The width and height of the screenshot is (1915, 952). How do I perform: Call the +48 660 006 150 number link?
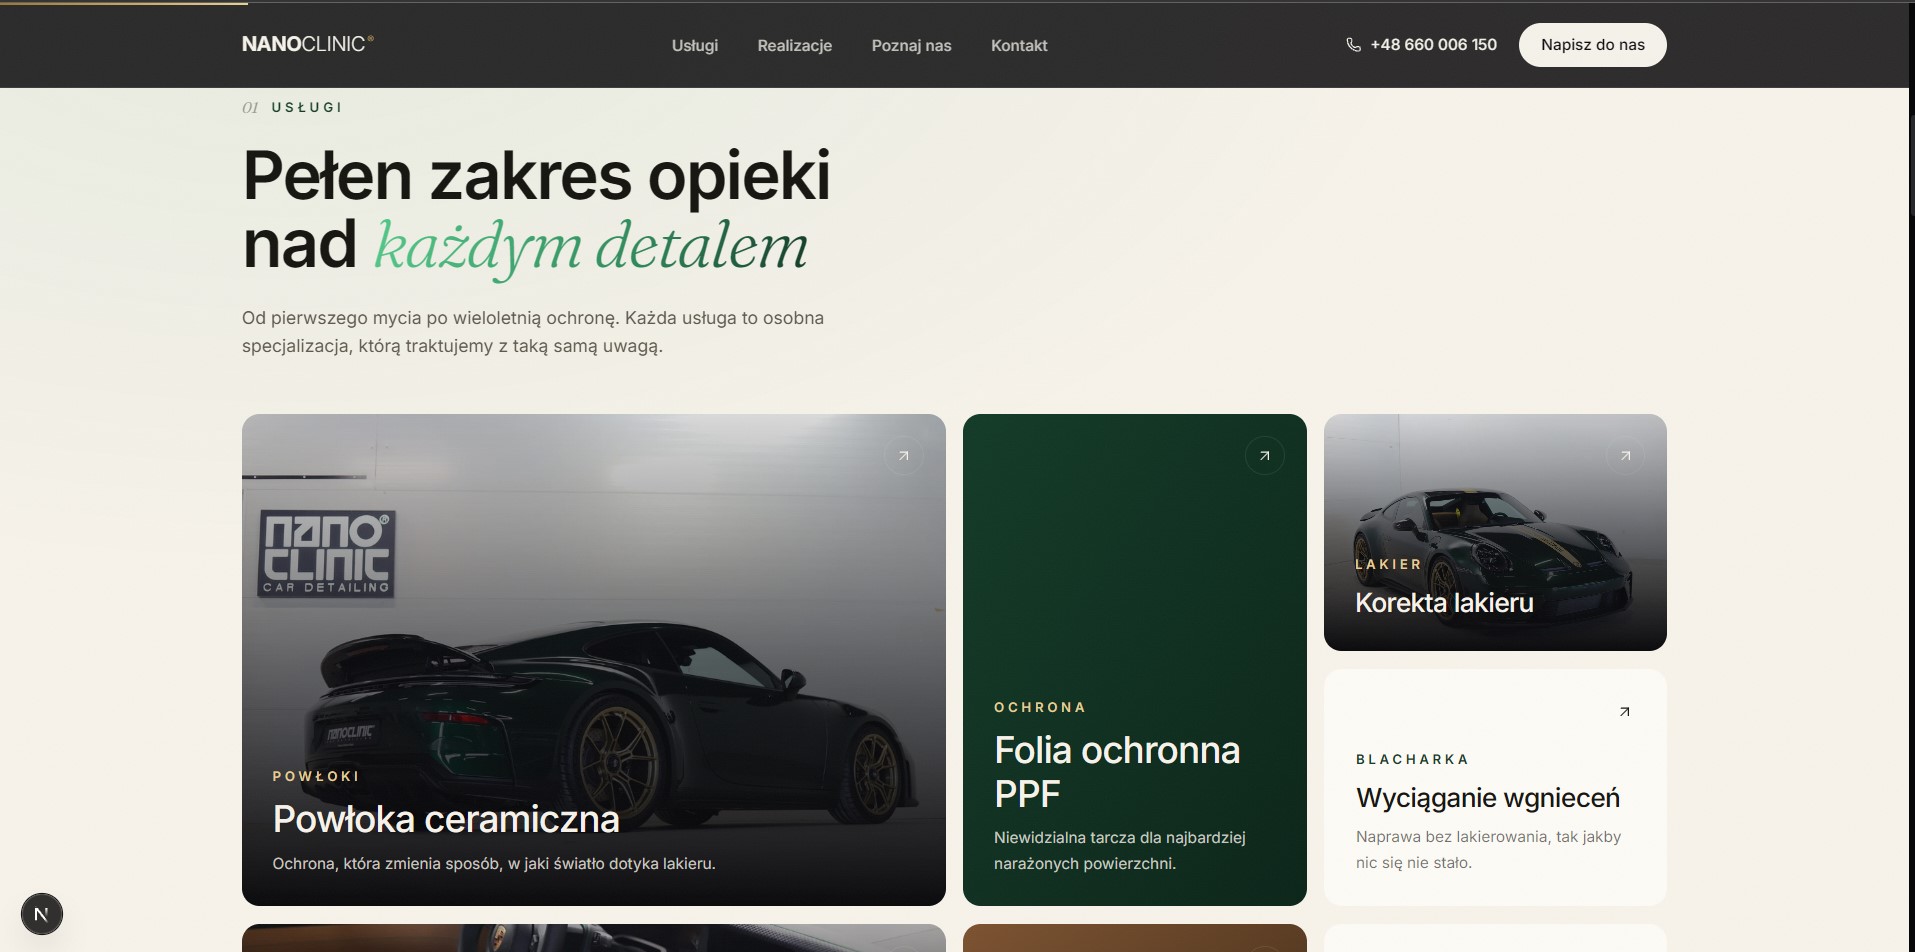point(1434,45)
